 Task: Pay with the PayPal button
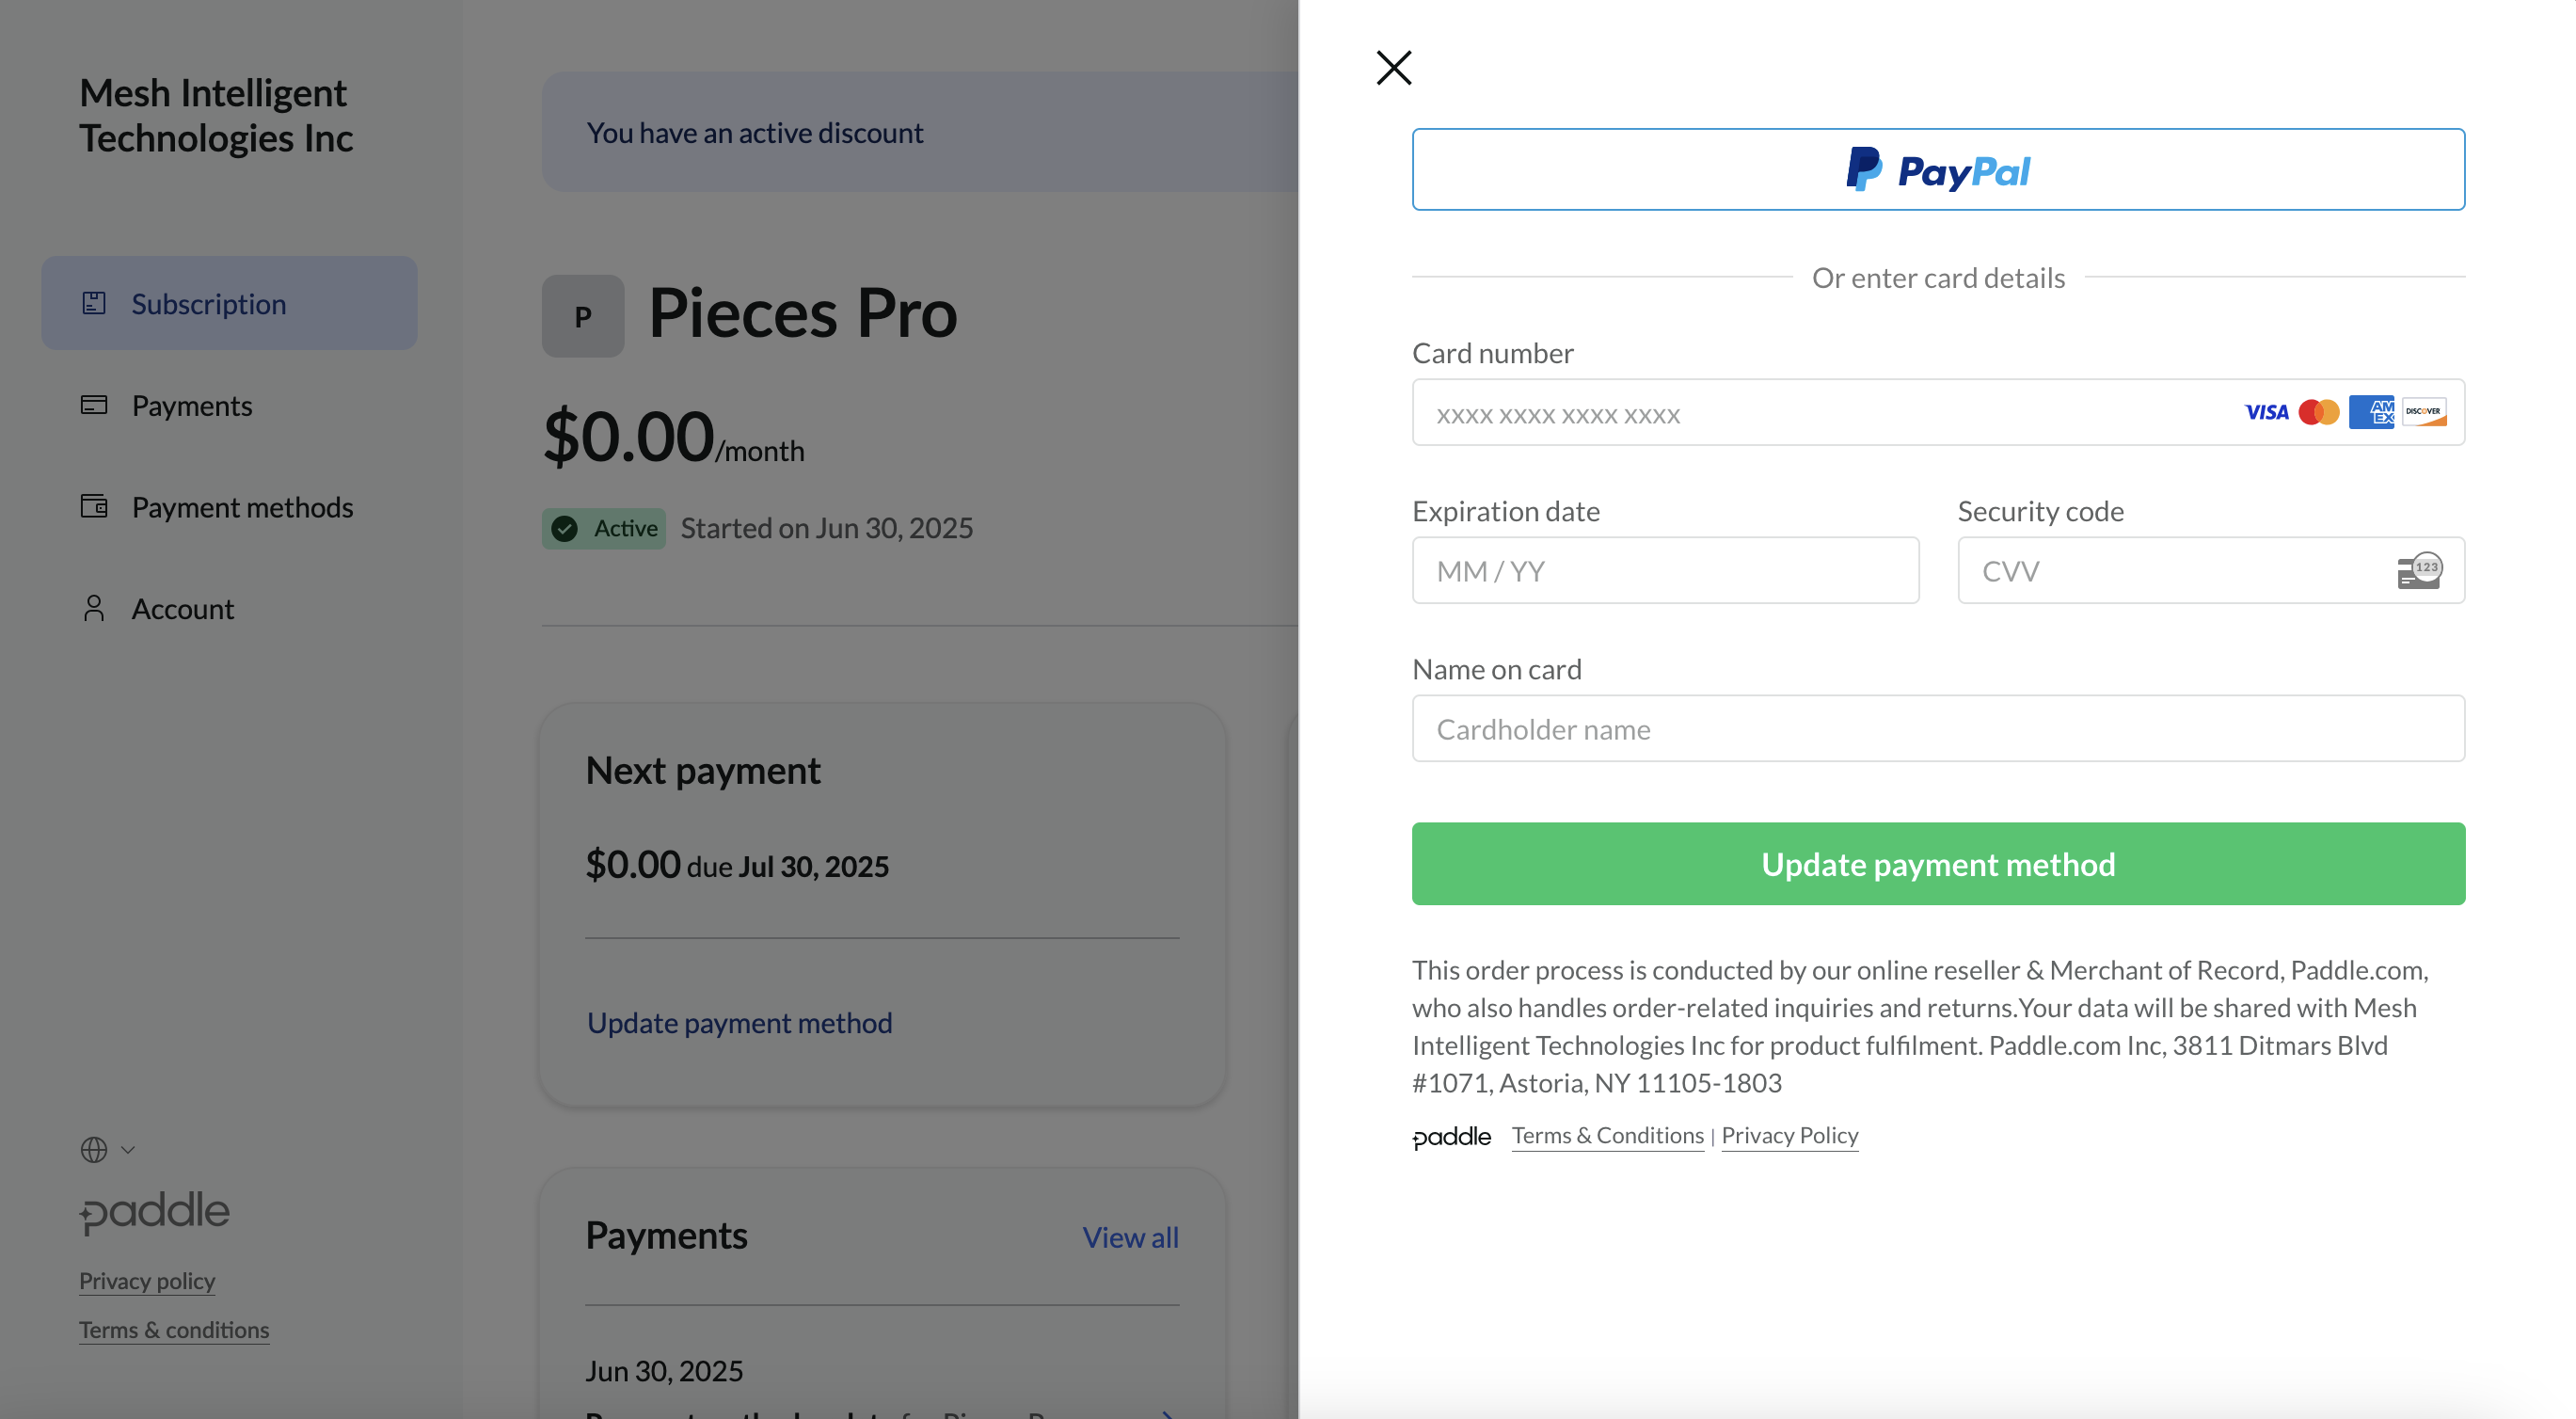pyautogui.click(x=1937, y=169)
